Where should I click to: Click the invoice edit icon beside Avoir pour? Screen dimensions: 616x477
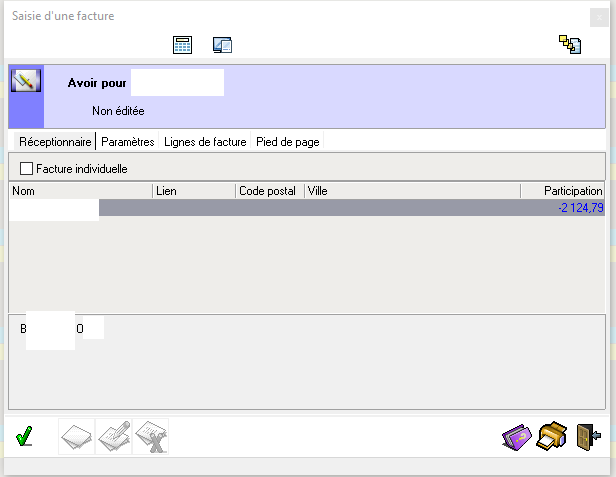point(25,81)
